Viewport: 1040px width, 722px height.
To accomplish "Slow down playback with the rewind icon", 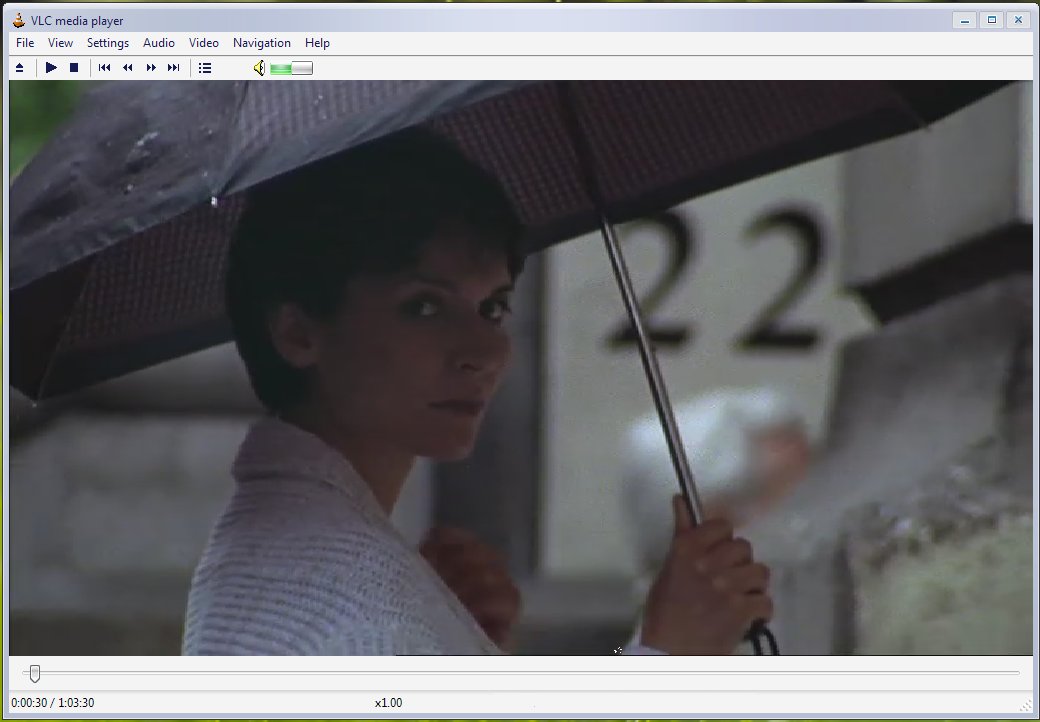I will click(127, 68).
